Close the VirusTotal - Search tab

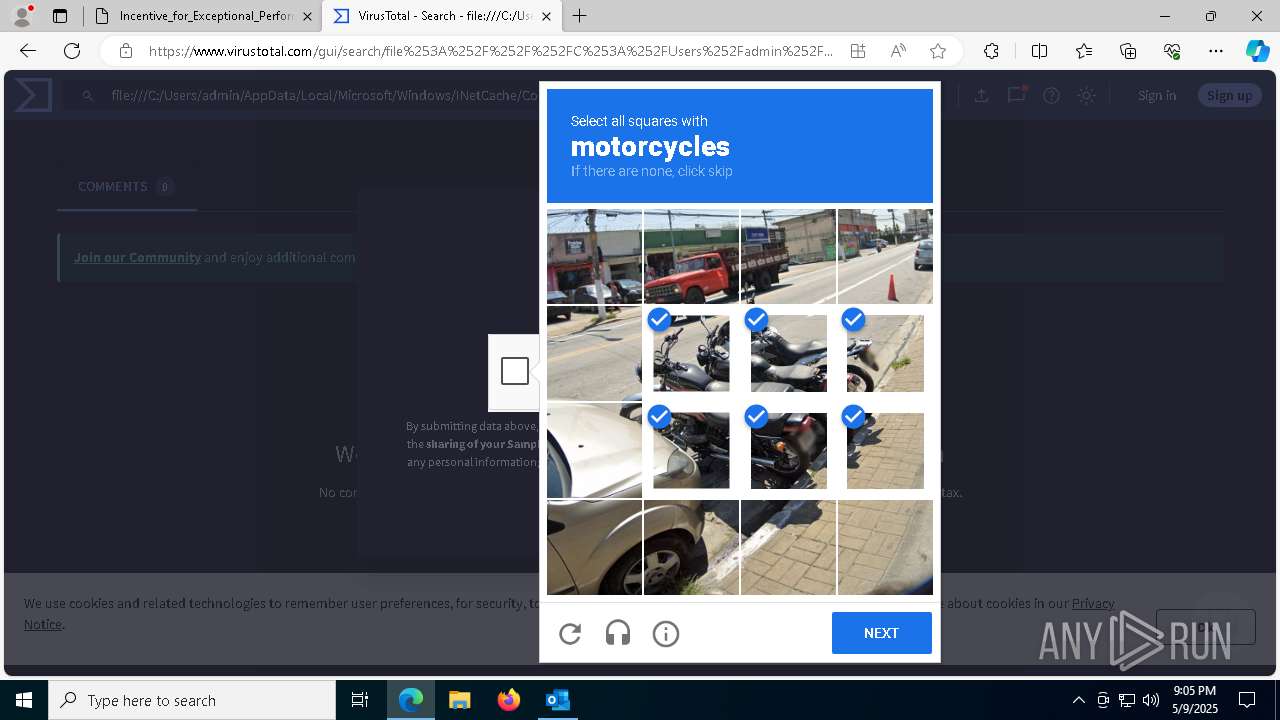click(x=546, y=16)
